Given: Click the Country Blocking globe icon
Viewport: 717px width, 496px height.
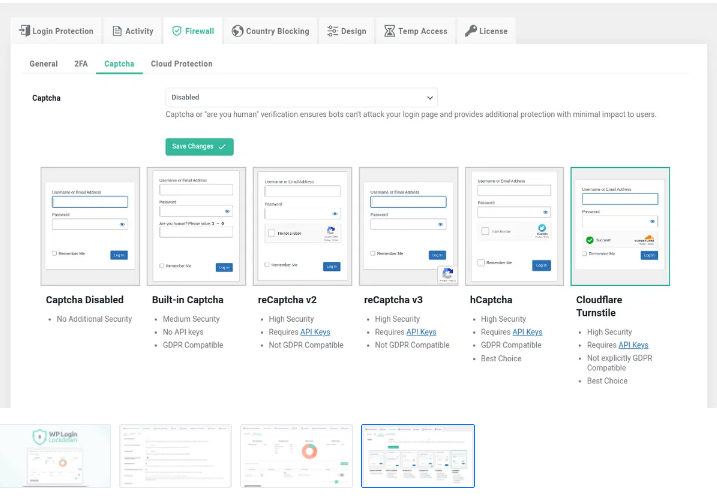Looking at the screenshot, I should pos(237,31).
